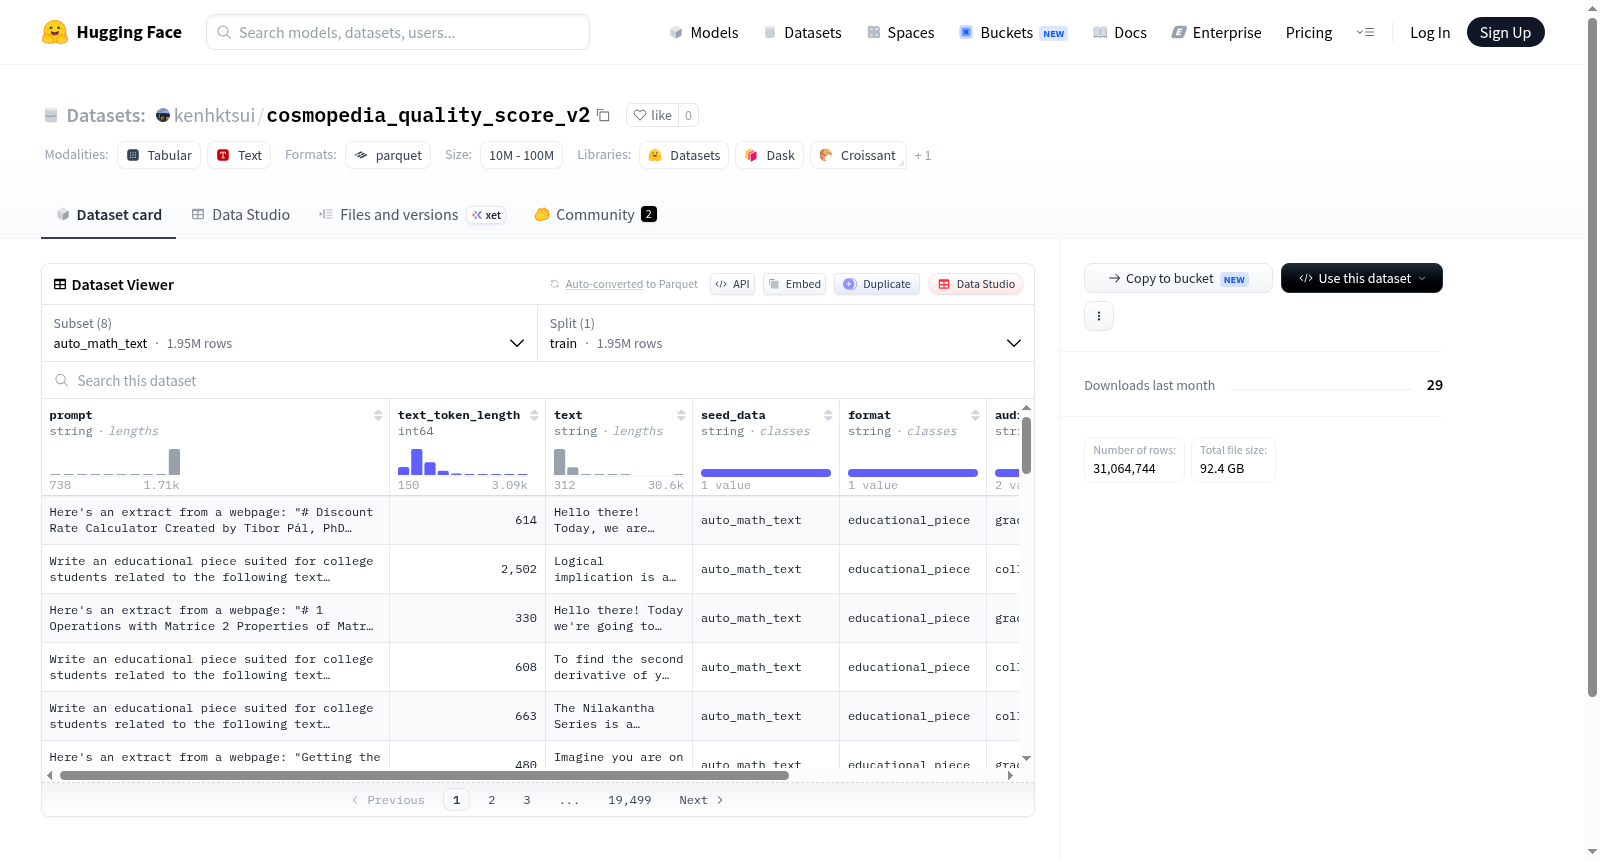1600x861 pixels.
Task: Select the Tabular modality tag
Action: click(159, 155)
